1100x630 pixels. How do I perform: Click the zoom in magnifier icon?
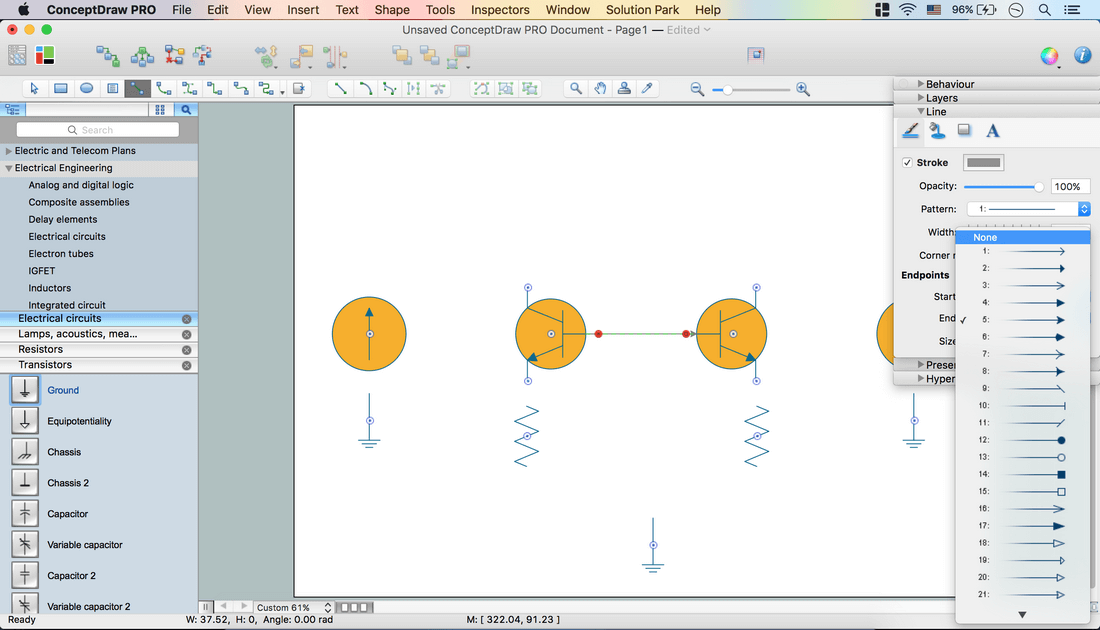point(802,90)
